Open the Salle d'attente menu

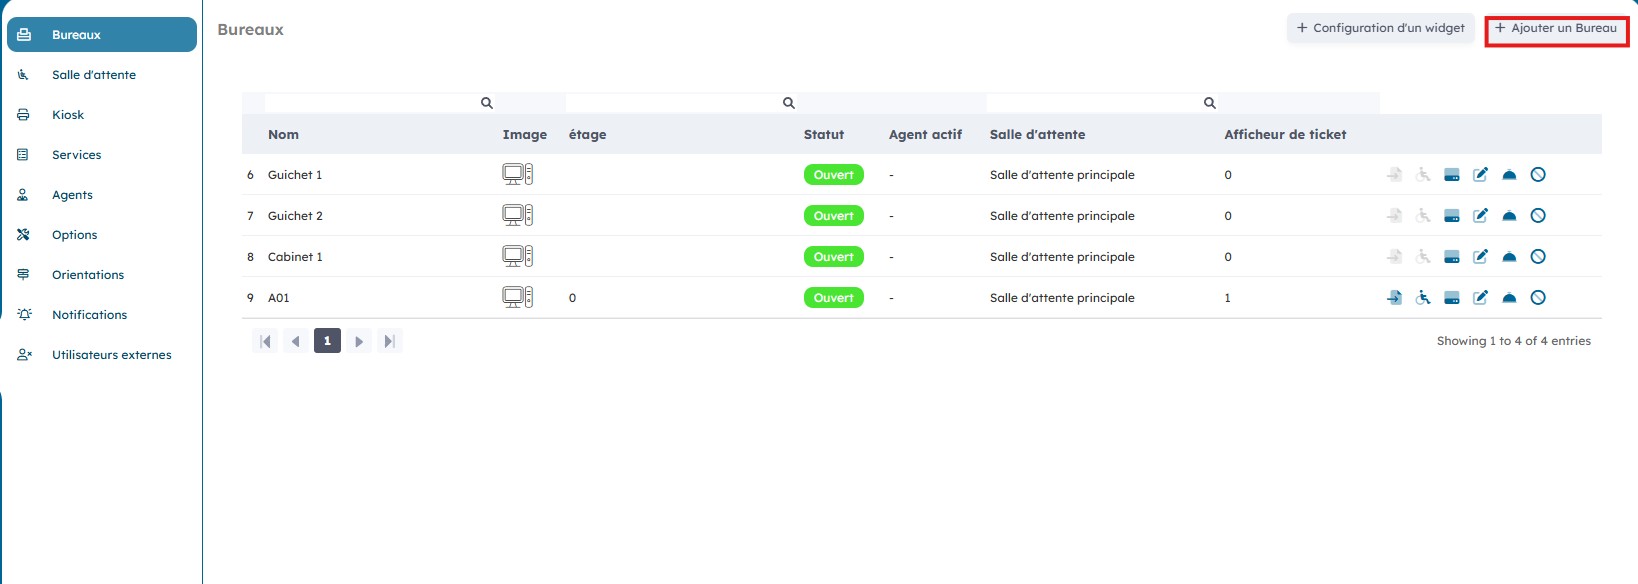tap(93, 75)
